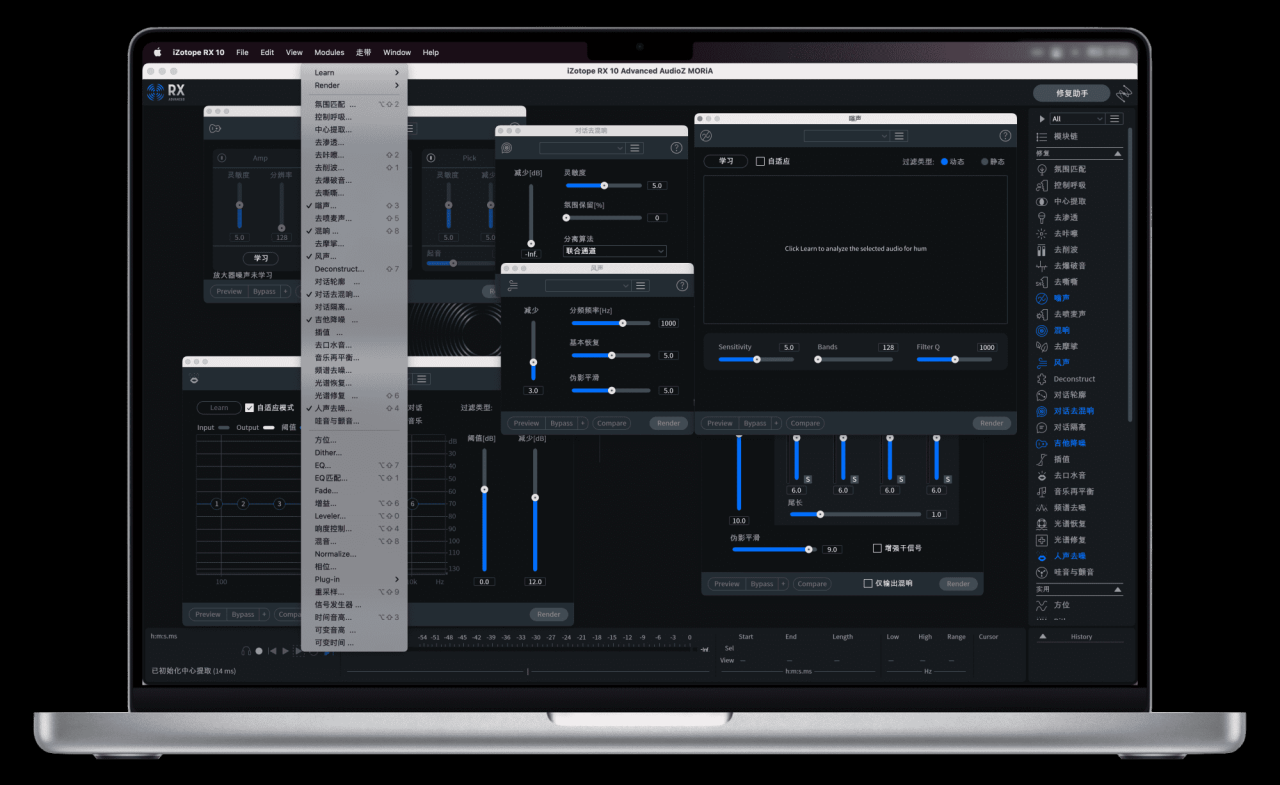1280x785 pixels.
Task: Click 学习 button in the 嗡声 window
Action: tap(726, 161)
